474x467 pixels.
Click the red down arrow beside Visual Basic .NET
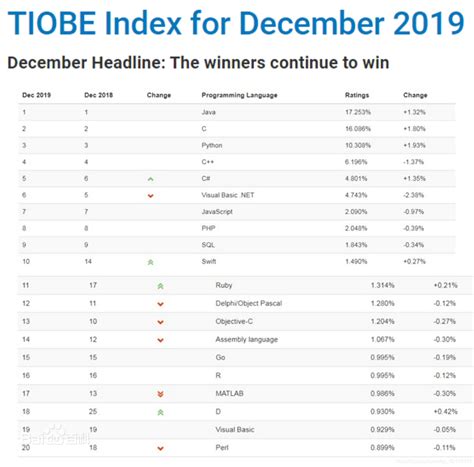pyautogui.click(x=151, y=196)
